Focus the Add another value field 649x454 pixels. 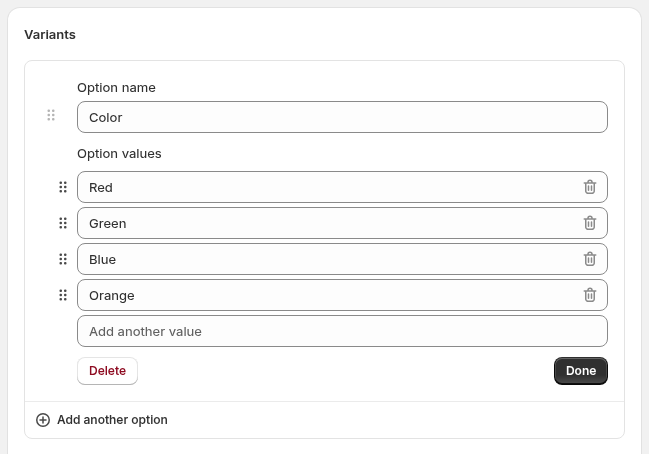(x=342, y=331)
